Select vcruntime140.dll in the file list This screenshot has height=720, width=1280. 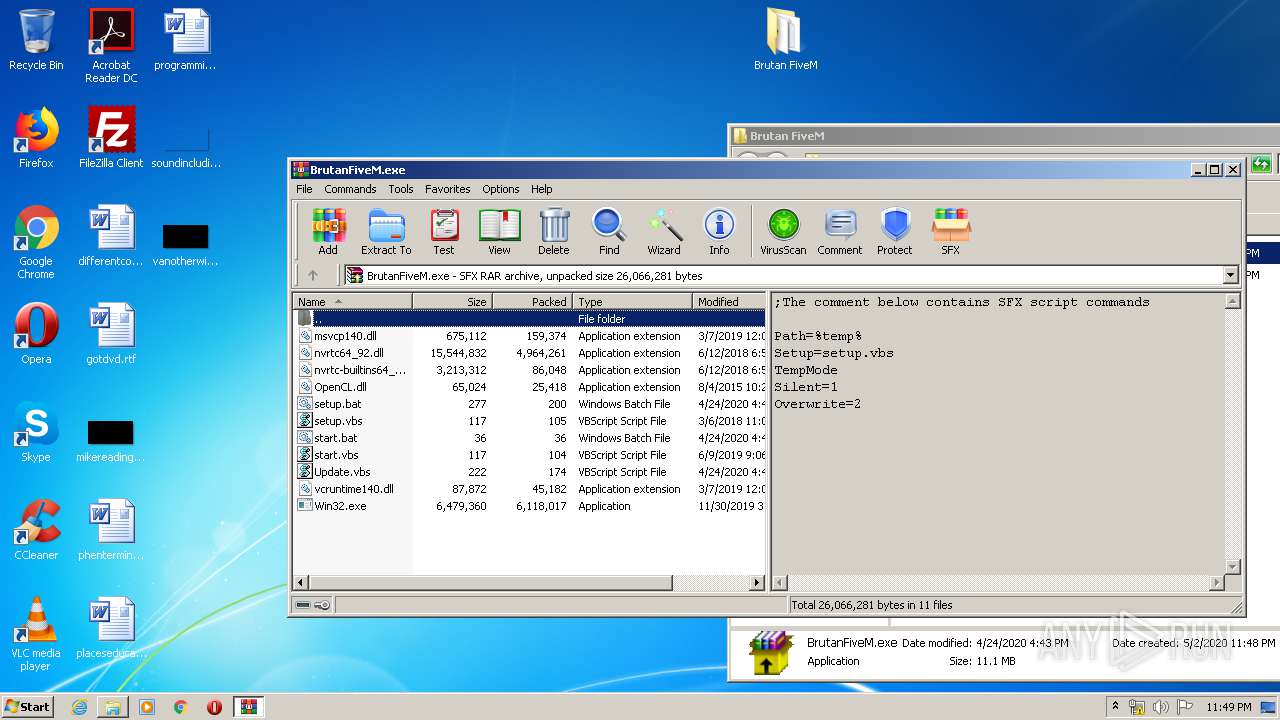point(530,489)
